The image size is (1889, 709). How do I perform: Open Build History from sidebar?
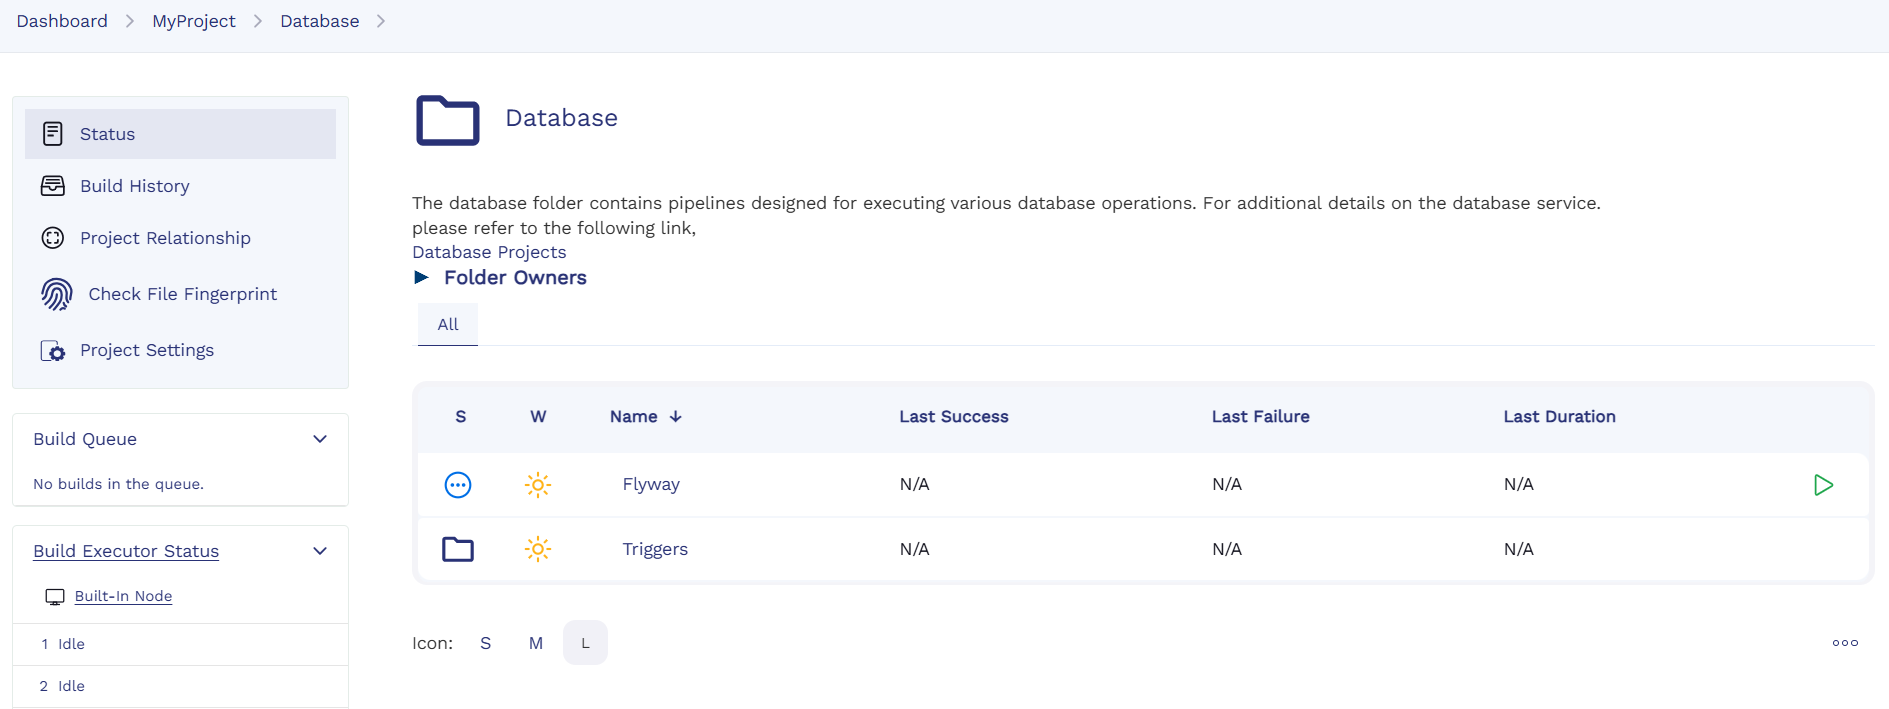134,186
